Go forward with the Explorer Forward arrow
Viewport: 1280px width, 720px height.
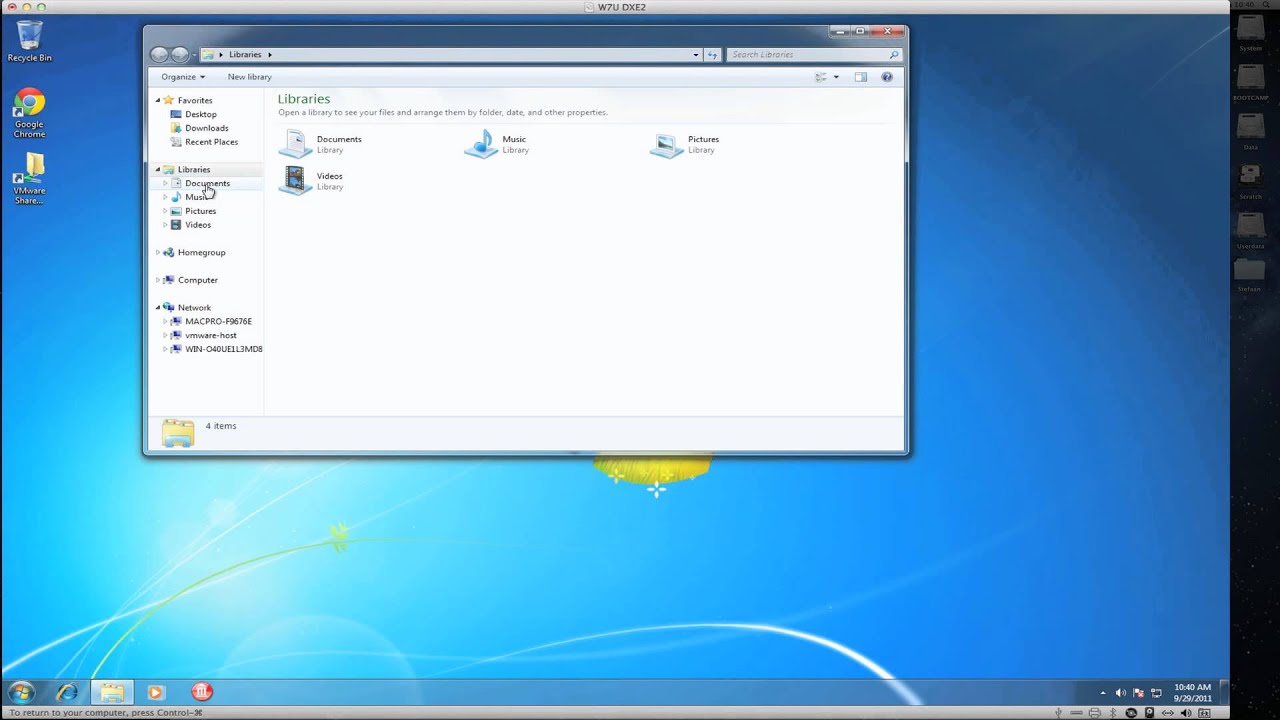[180, 55]
